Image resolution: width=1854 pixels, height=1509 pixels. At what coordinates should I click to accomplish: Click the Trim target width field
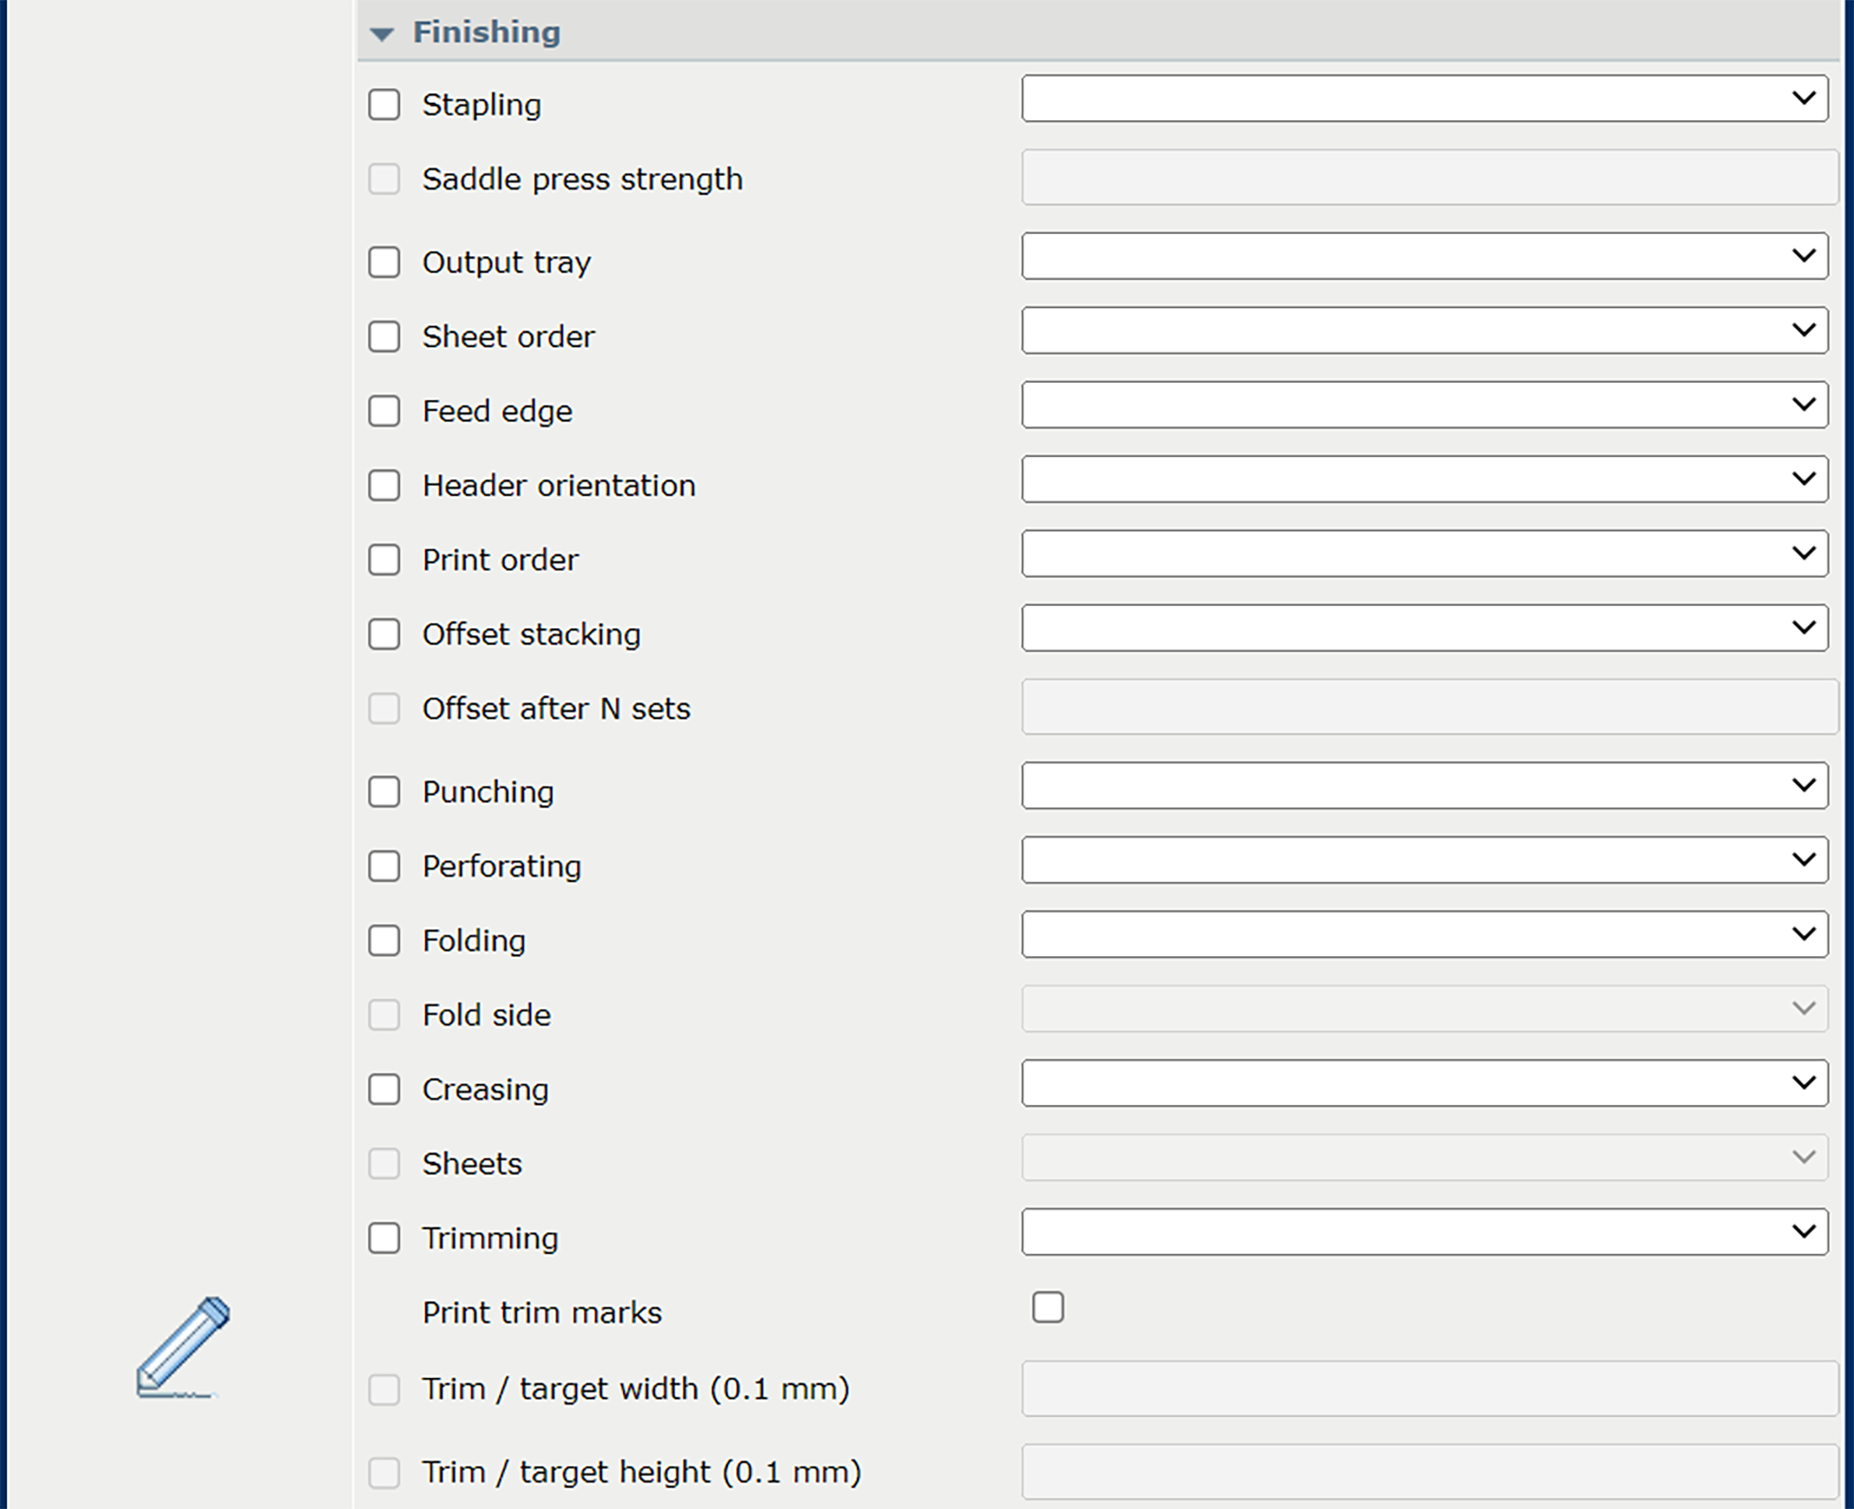1429,1388
